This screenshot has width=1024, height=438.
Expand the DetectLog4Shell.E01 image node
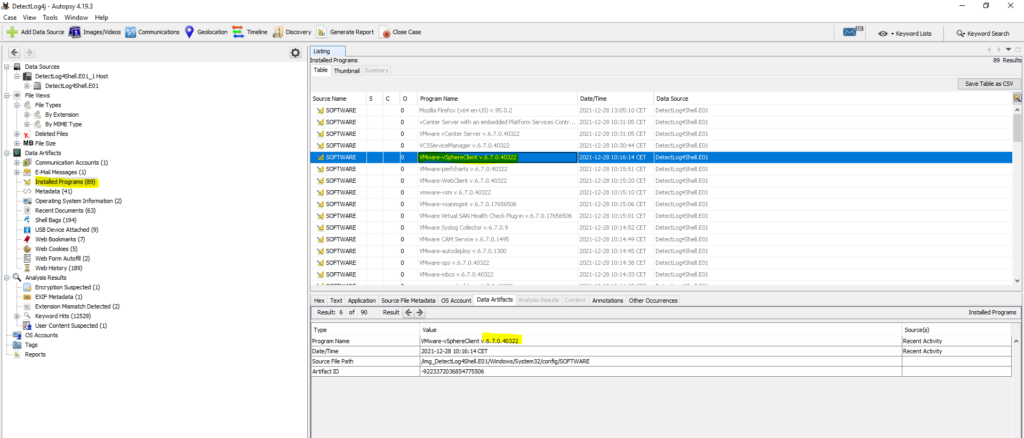click(x=27, y=86)
